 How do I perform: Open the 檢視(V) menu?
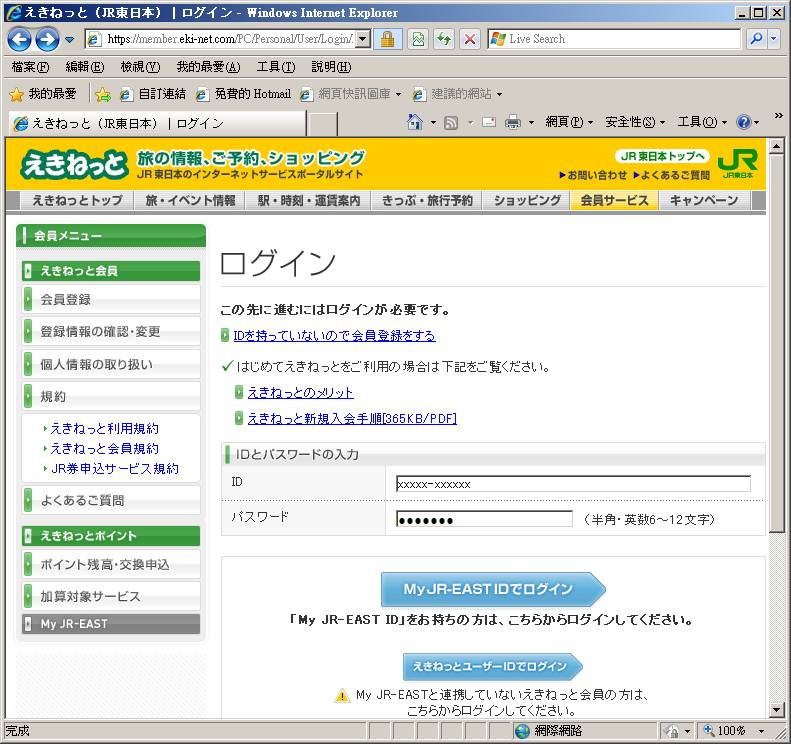click(140, 67)
